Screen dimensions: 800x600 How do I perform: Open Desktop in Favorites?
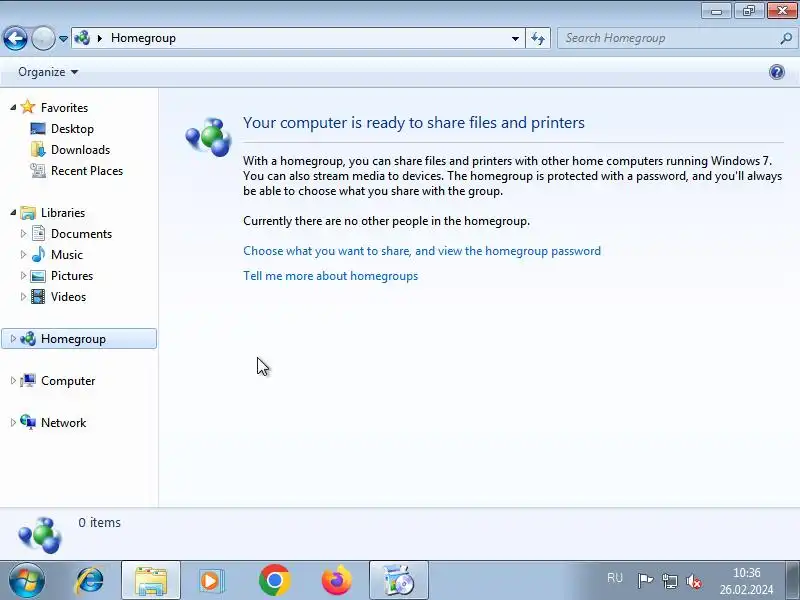[72, 129]
